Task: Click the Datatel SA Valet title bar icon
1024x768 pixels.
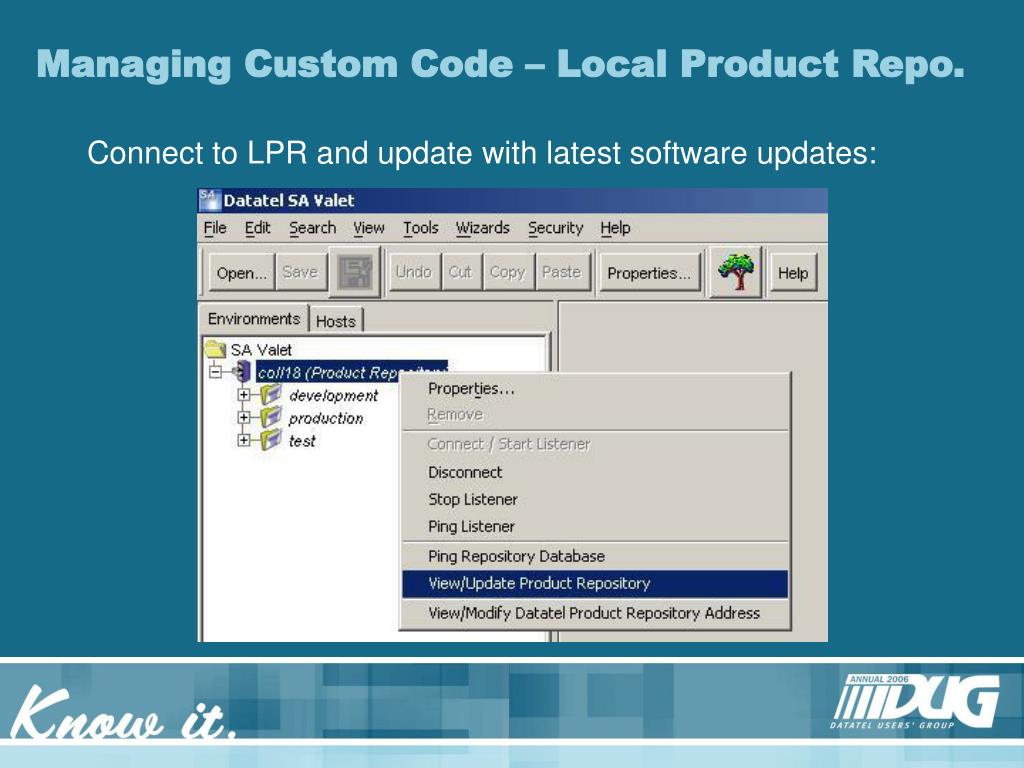Action: (x=210, y=200)
